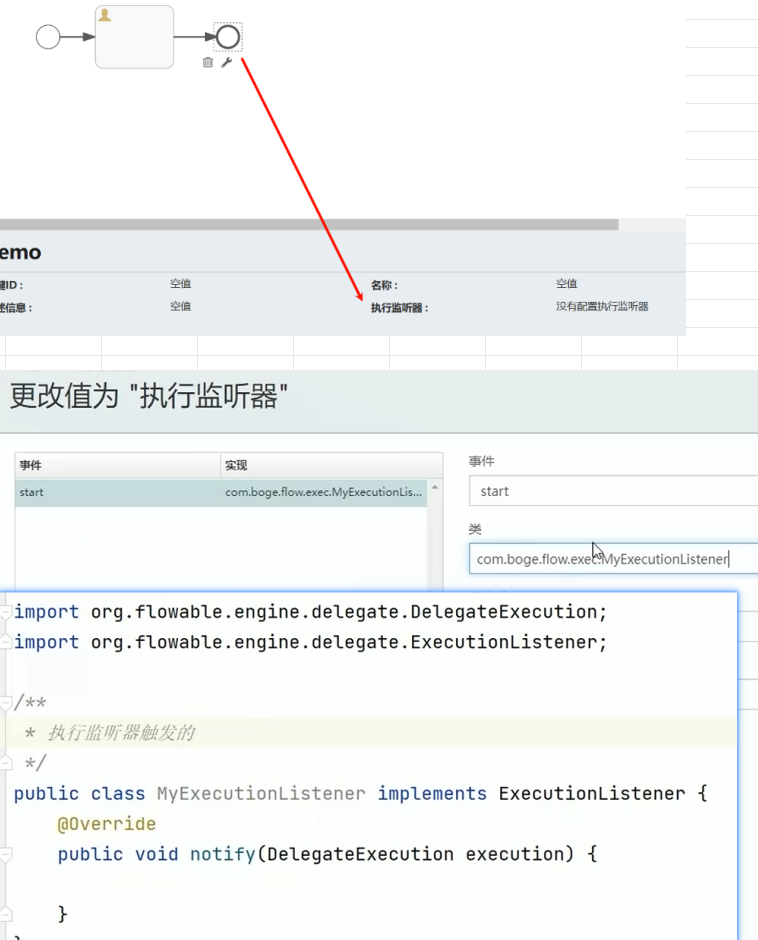Viewport: 758px width, 940px height.
Task: Click ExecutionListener in the second import line
Action: (x=504, y=642)
